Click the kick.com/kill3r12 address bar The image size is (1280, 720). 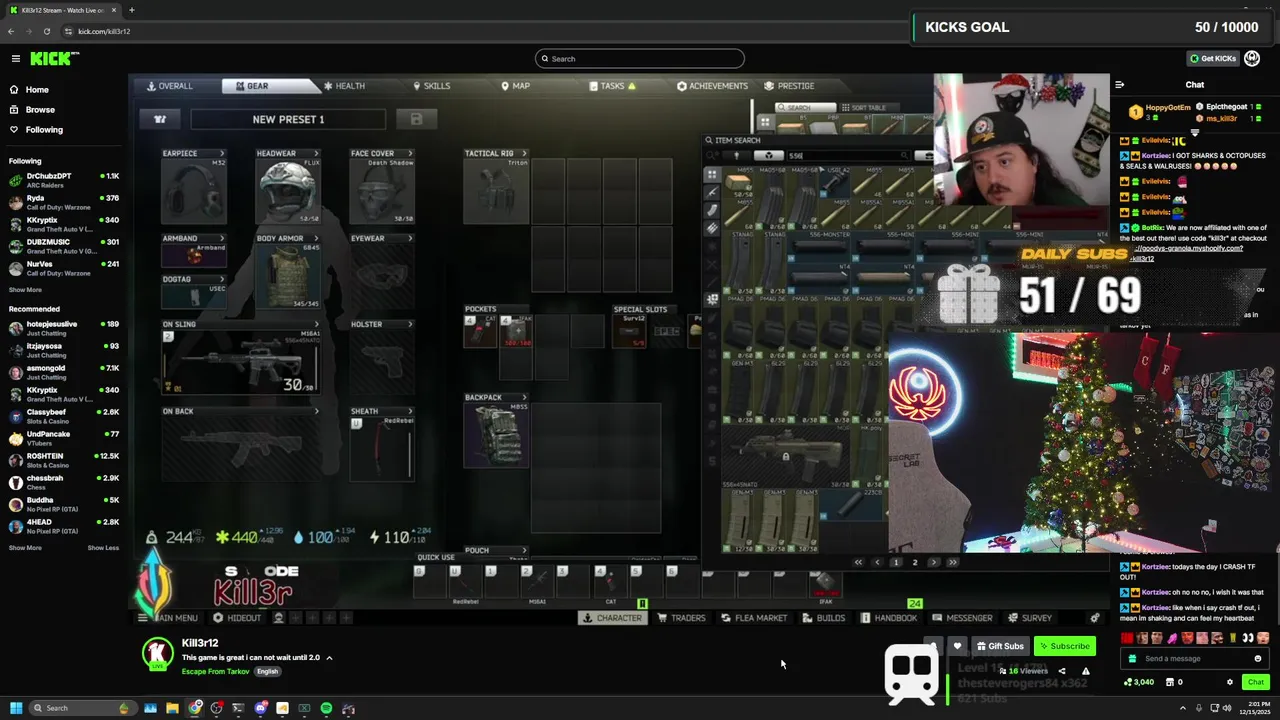click(104, 31)
